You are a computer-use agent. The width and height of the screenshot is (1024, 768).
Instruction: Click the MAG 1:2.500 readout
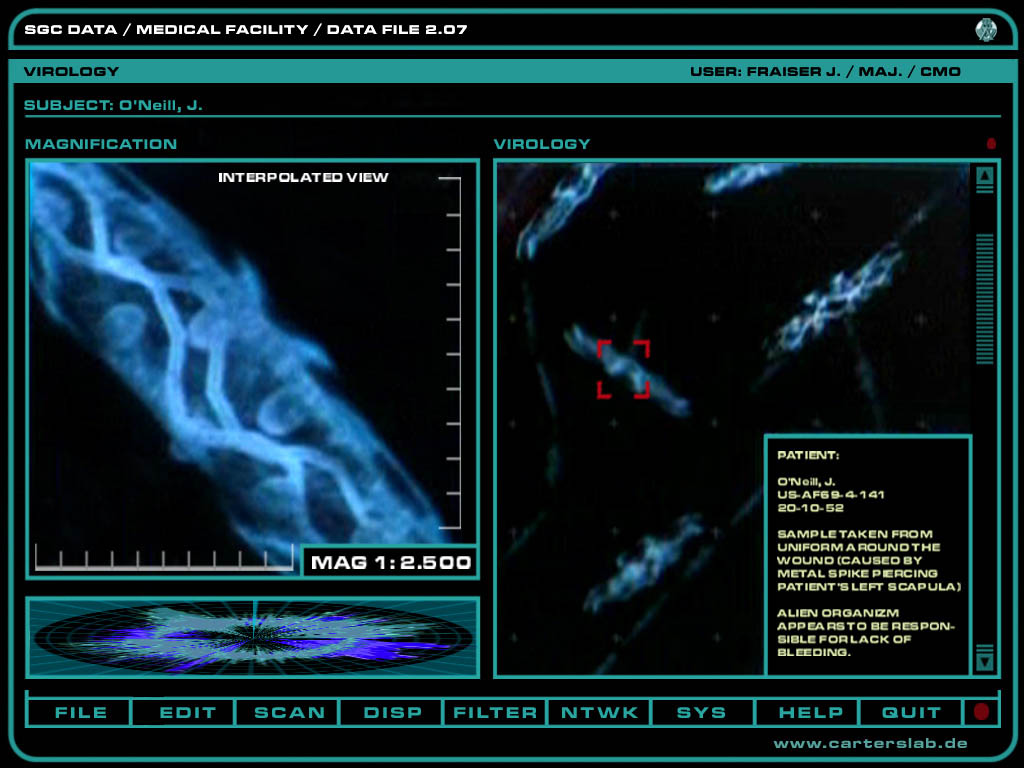391,562
